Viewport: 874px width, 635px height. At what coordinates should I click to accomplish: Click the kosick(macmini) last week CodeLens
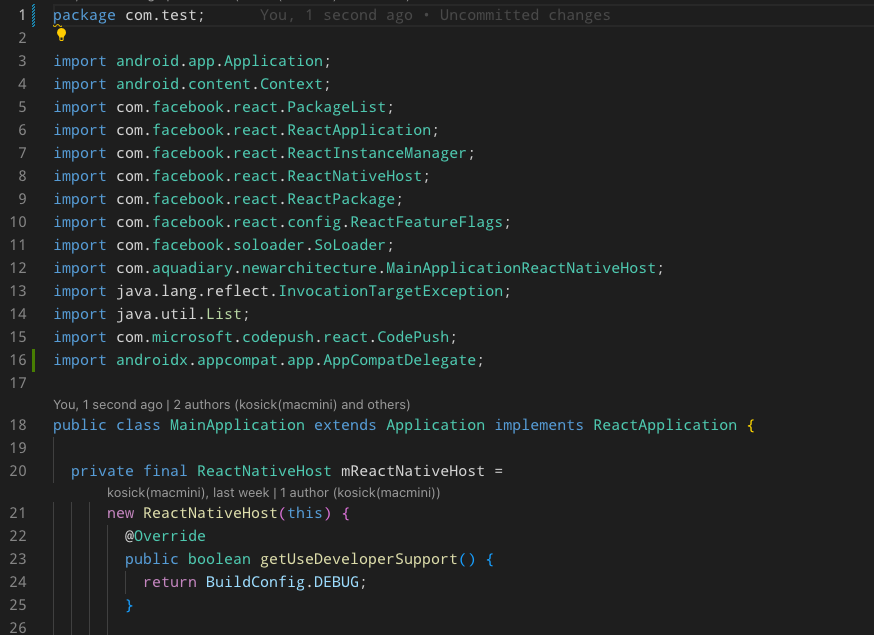273,493
